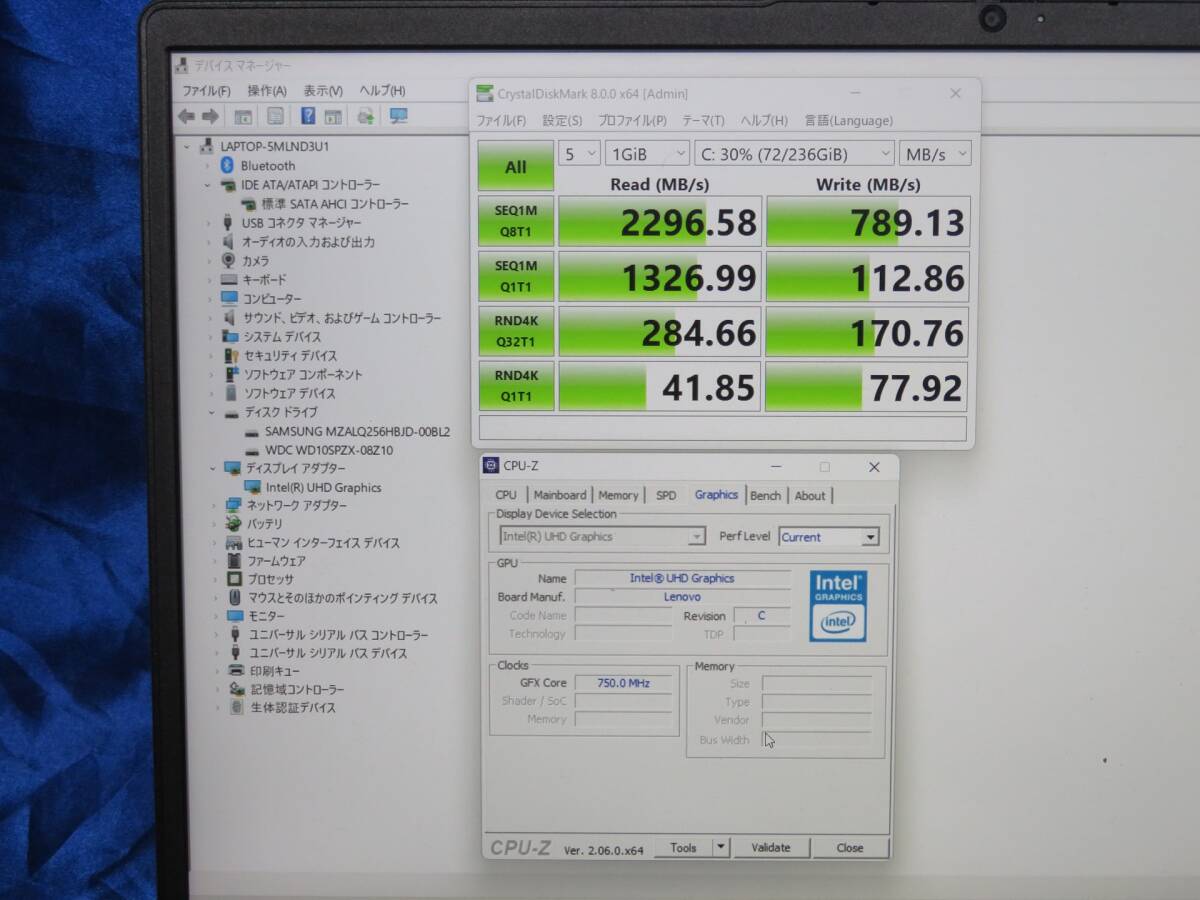This screenshot has width=1200, height=900.
Task: Open 言語(Language) menu in CrystalDiskMark
Action: tap(848, 121)
